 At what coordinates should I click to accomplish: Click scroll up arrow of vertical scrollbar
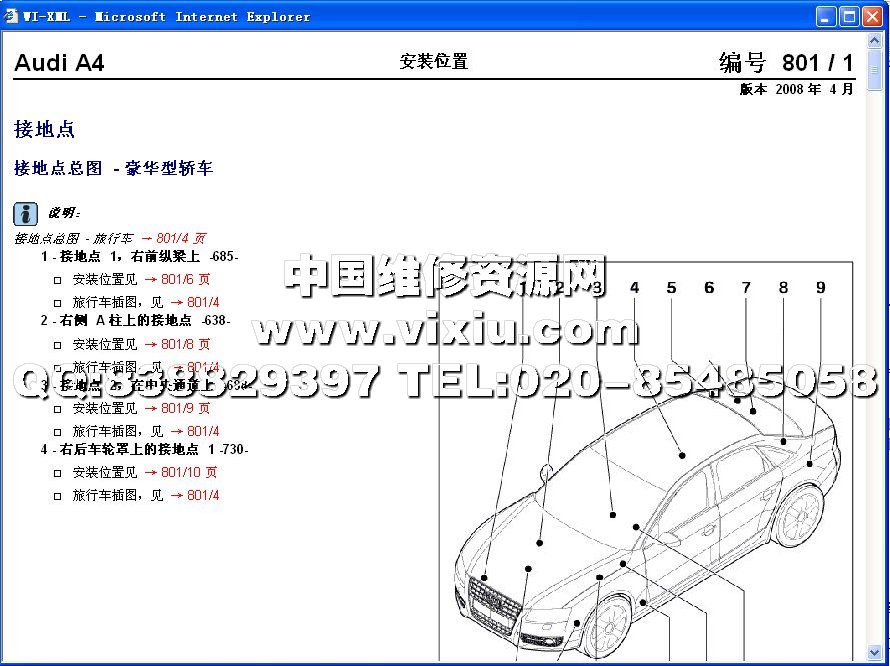click(x=874, y=40)
